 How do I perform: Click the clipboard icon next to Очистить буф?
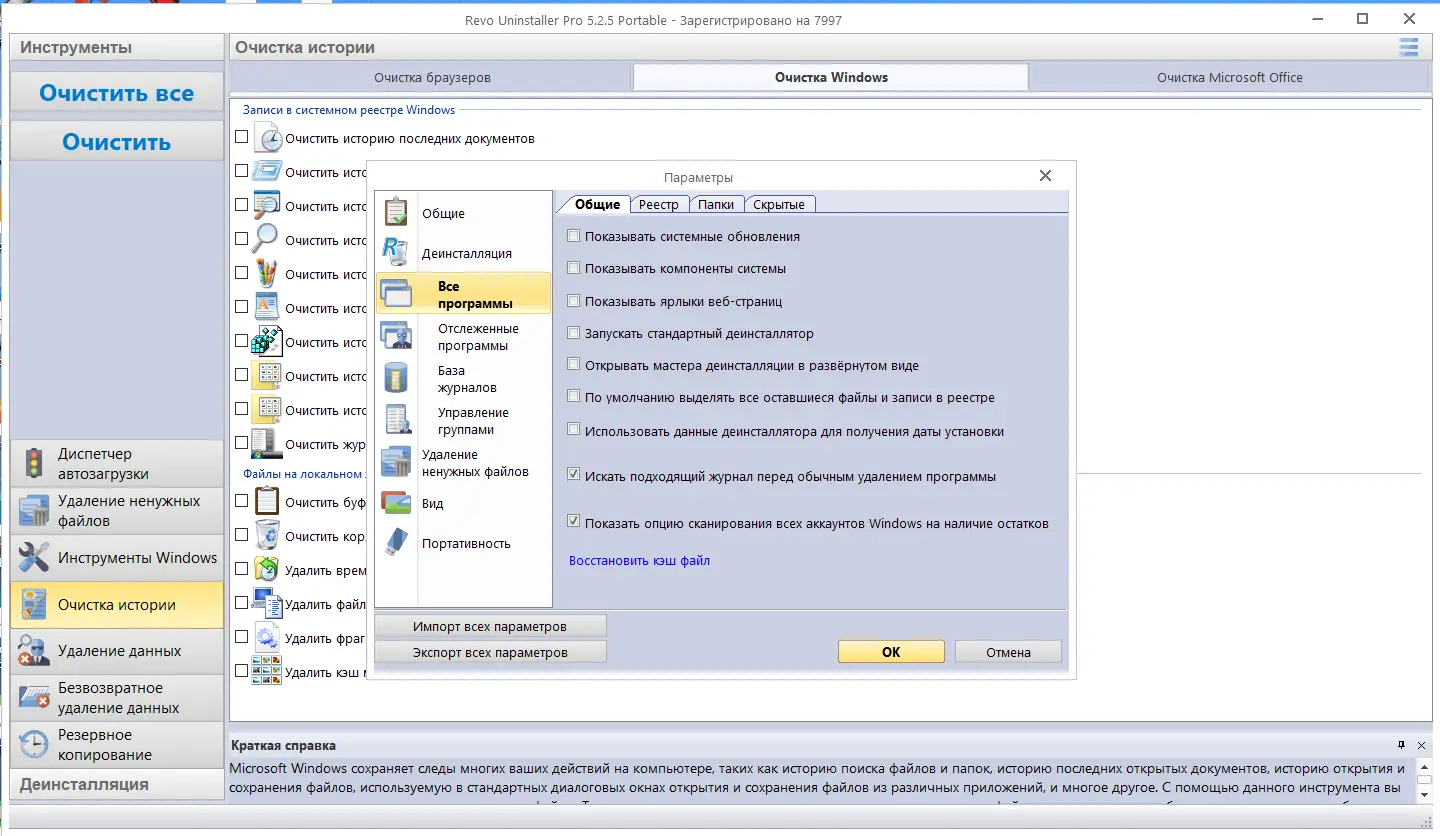(267, 501)
